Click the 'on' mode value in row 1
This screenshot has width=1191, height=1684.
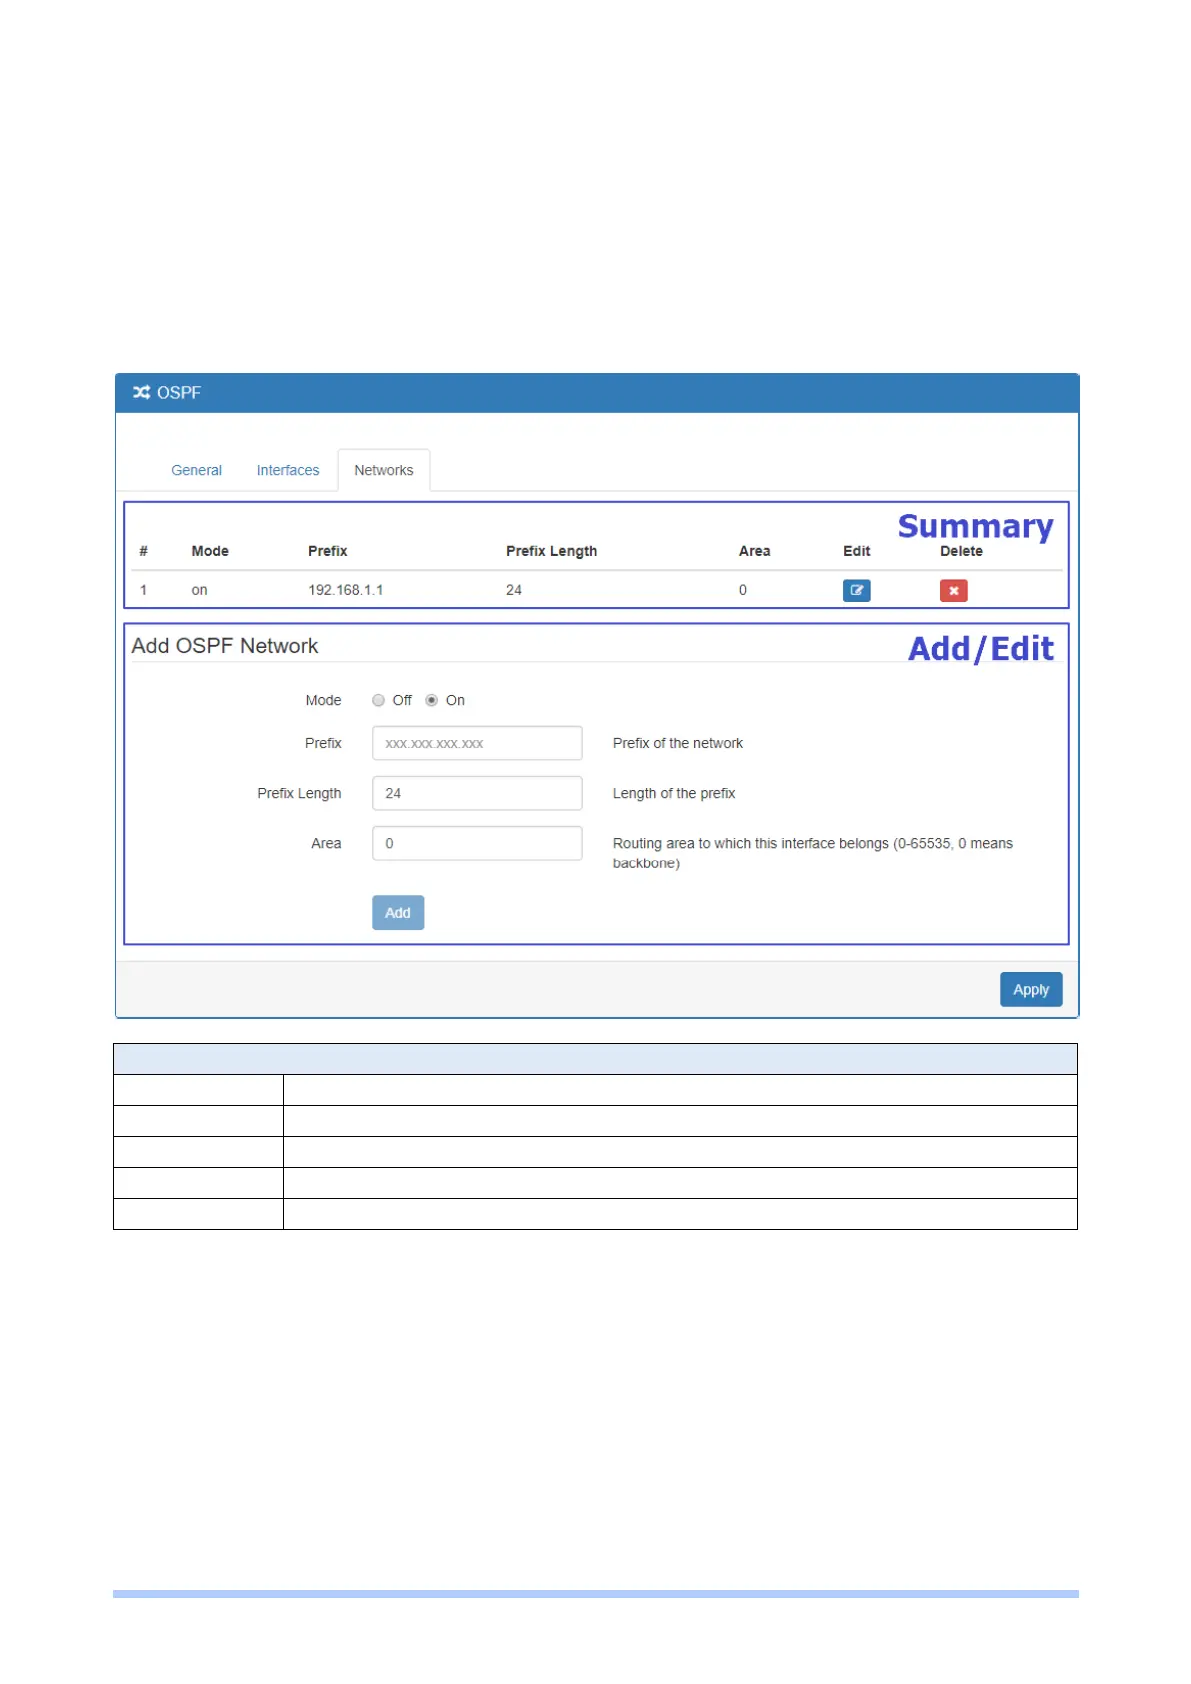[x=199, y=590]
